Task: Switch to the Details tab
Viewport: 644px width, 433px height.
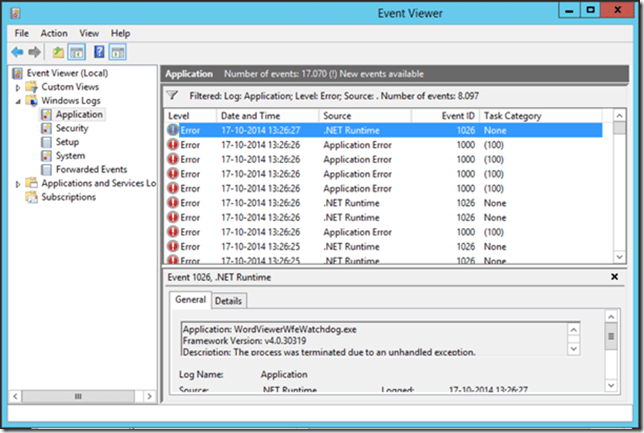Action: point(228,300)
